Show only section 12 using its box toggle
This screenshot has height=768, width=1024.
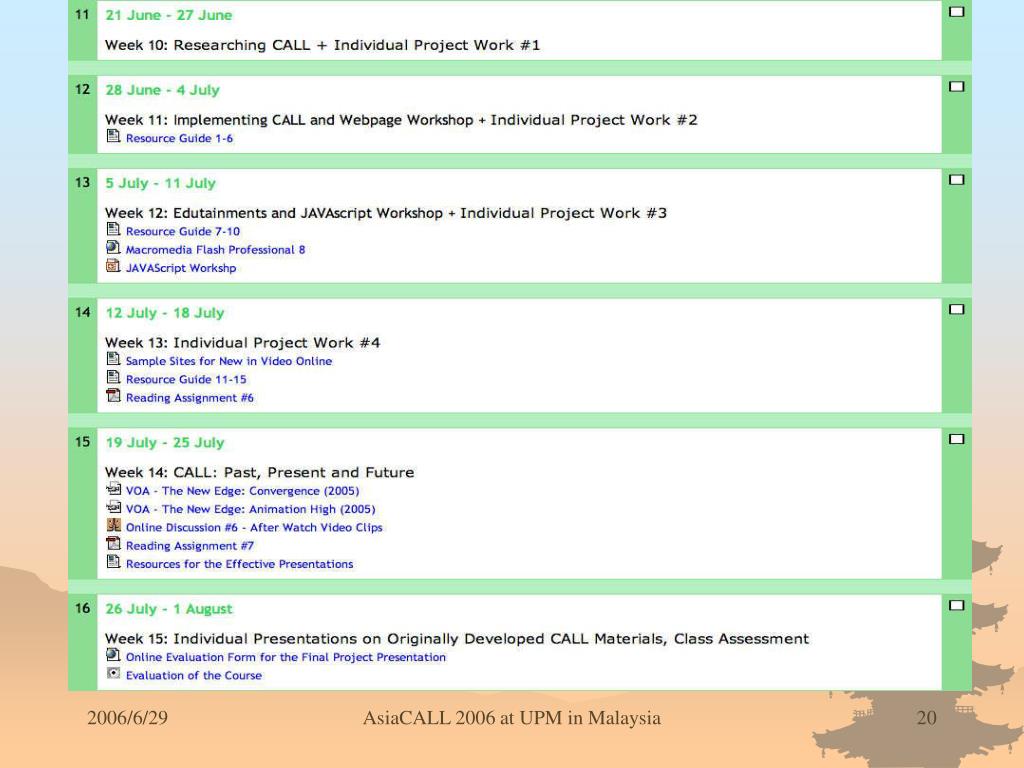pyautogui.click(x=957, y=86)
